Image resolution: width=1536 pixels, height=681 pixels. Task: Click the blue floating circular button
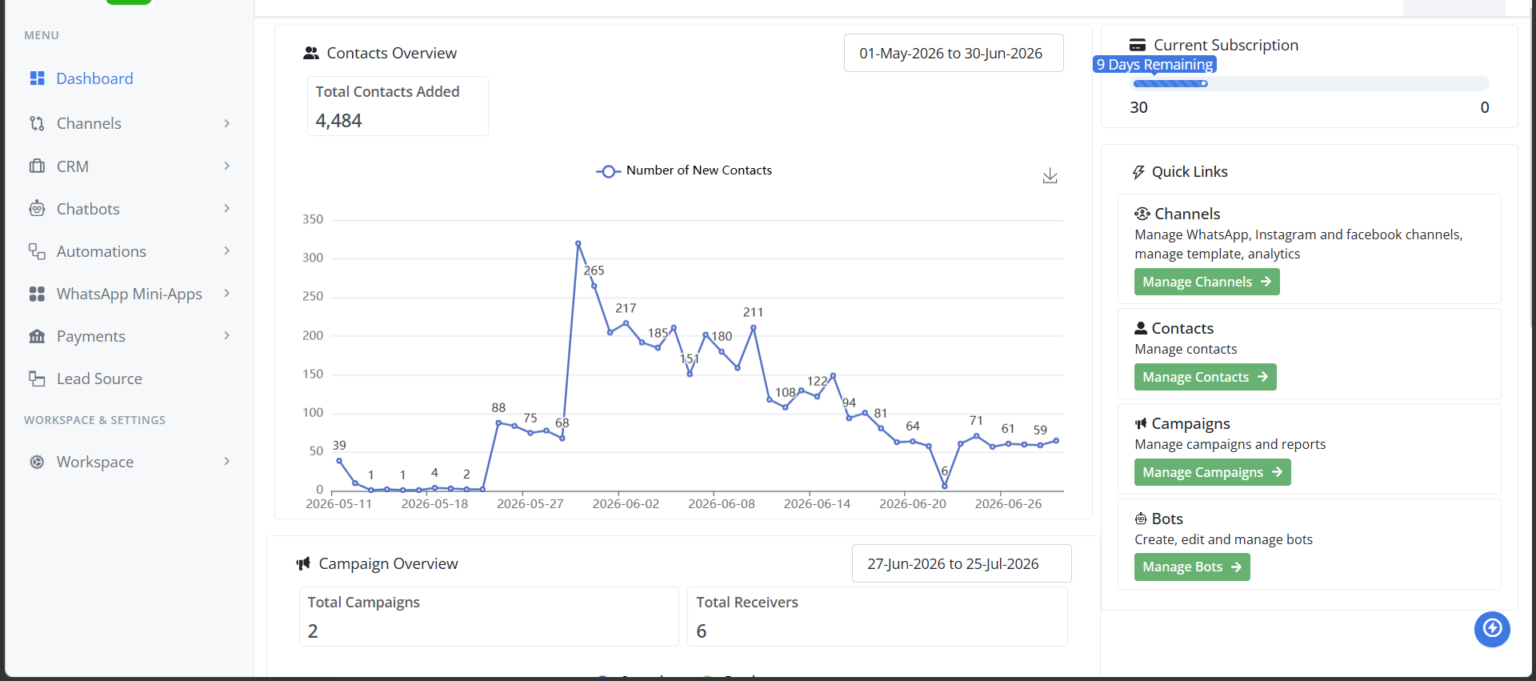tap(1492, 628)
